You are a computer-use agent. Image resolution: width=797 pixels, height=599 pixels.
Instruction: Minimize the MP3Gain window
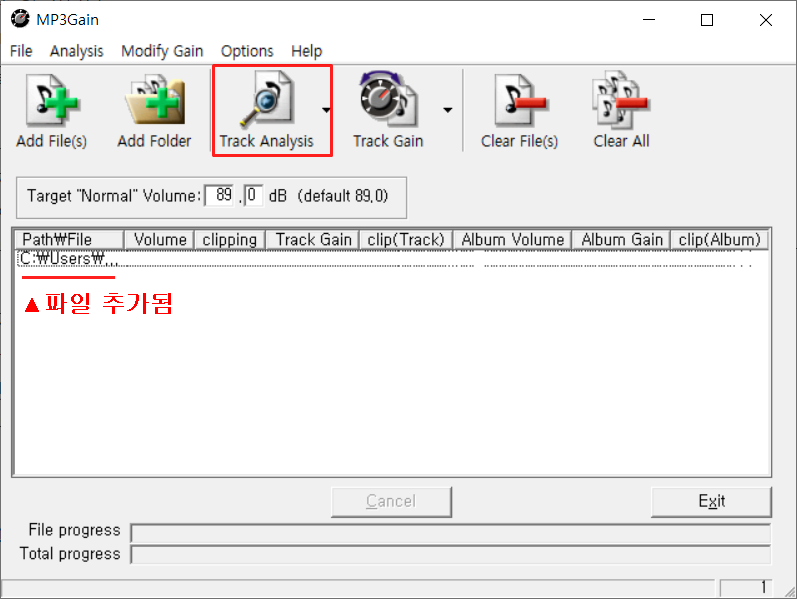[x=649, y=20]
